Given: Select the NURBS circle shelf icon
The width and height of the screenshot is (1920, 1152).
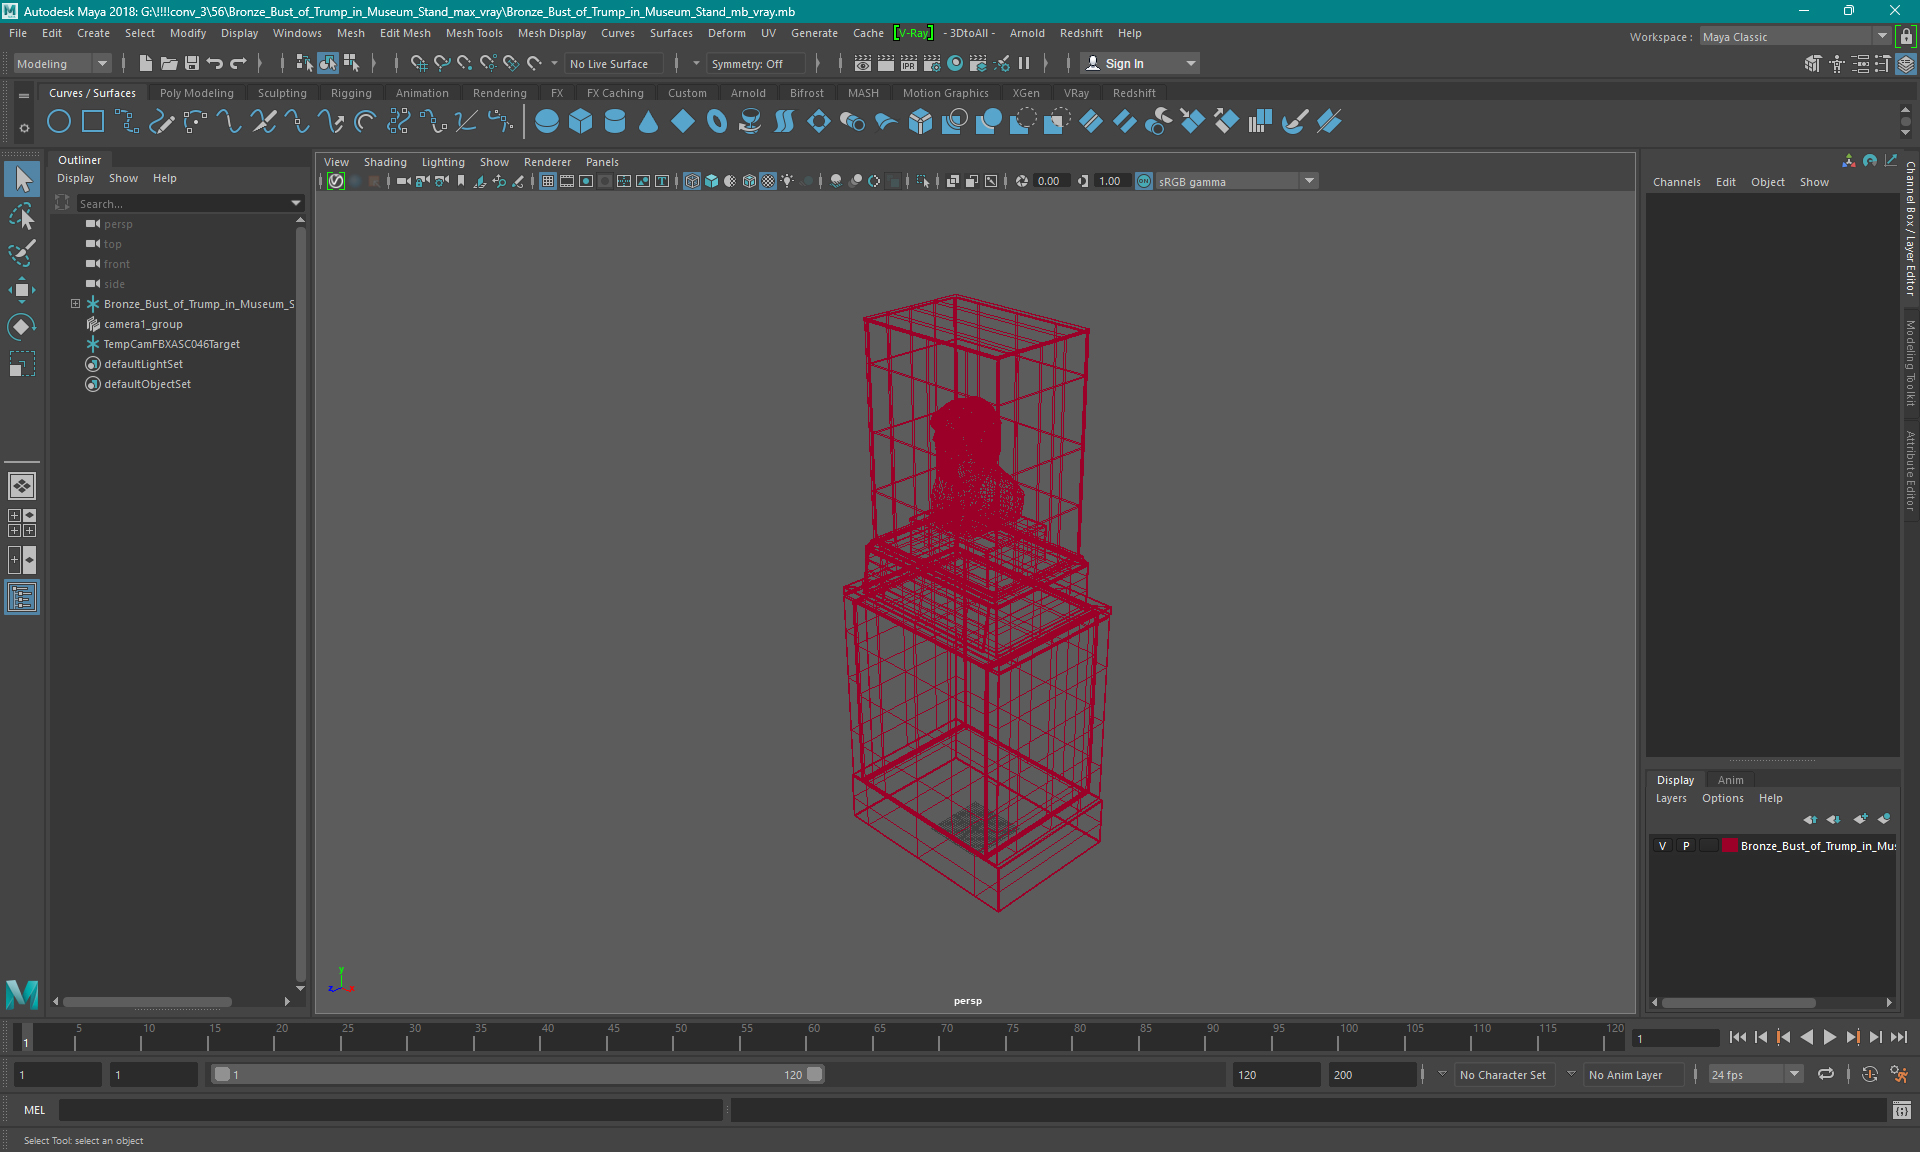Looking at the screenshot, I should click(x=59, y=122).
